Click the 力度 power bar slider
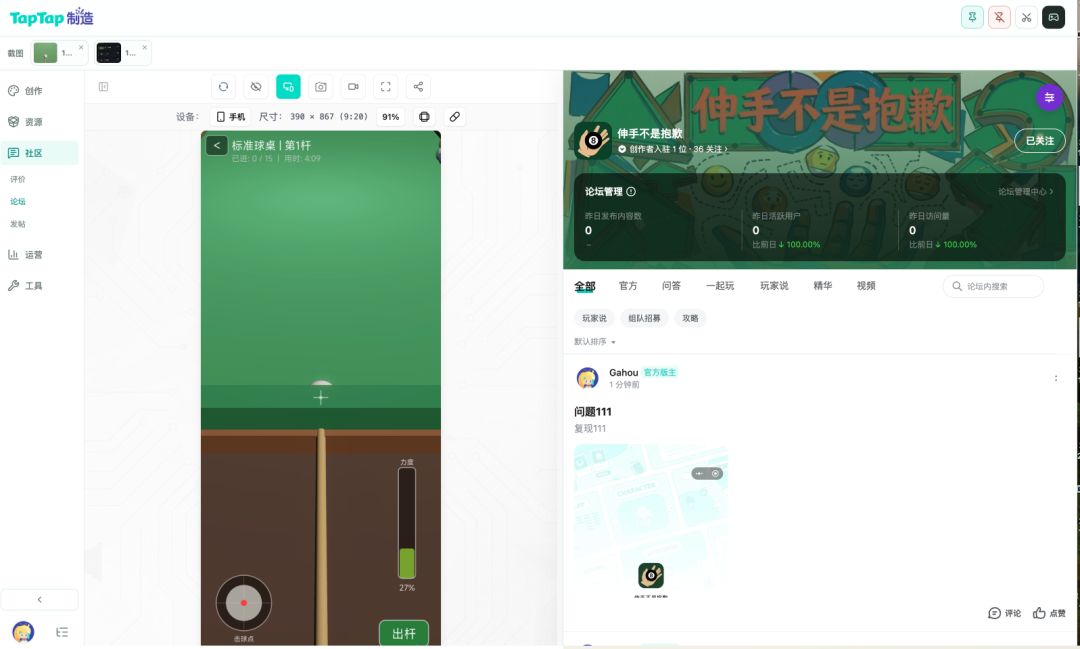The height and width of the screenshot is (649, 1080). coord(407,524)
